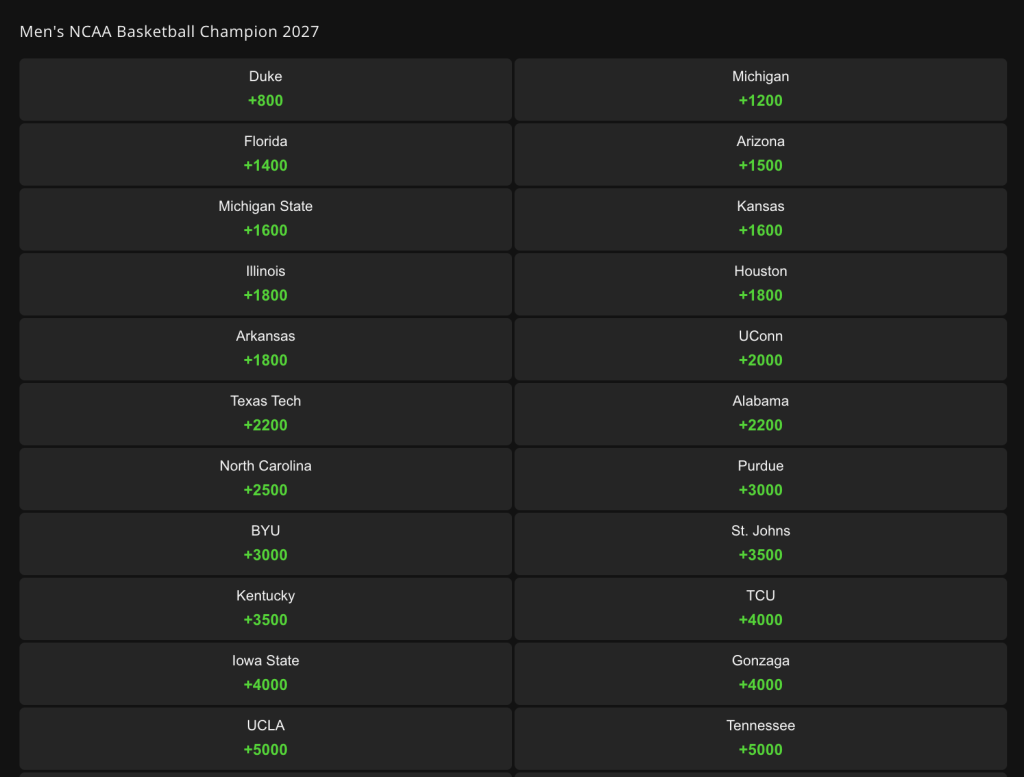Choose UConn +2000 to win championship
This screenshot has height=777, width=1024.
tap(760, 349)
